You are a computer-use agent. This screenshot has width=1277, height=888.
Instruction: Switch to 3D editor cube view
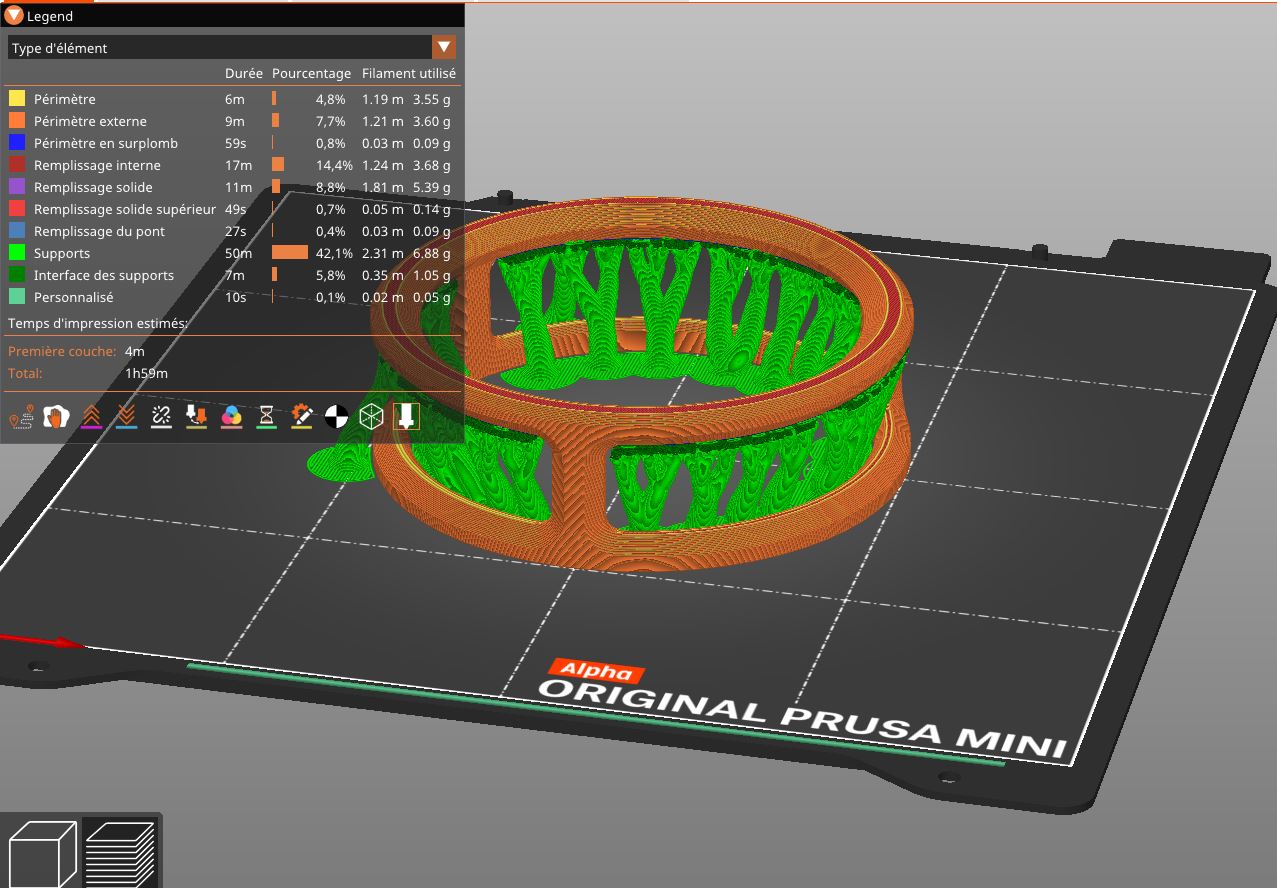[x=42, y=853]
